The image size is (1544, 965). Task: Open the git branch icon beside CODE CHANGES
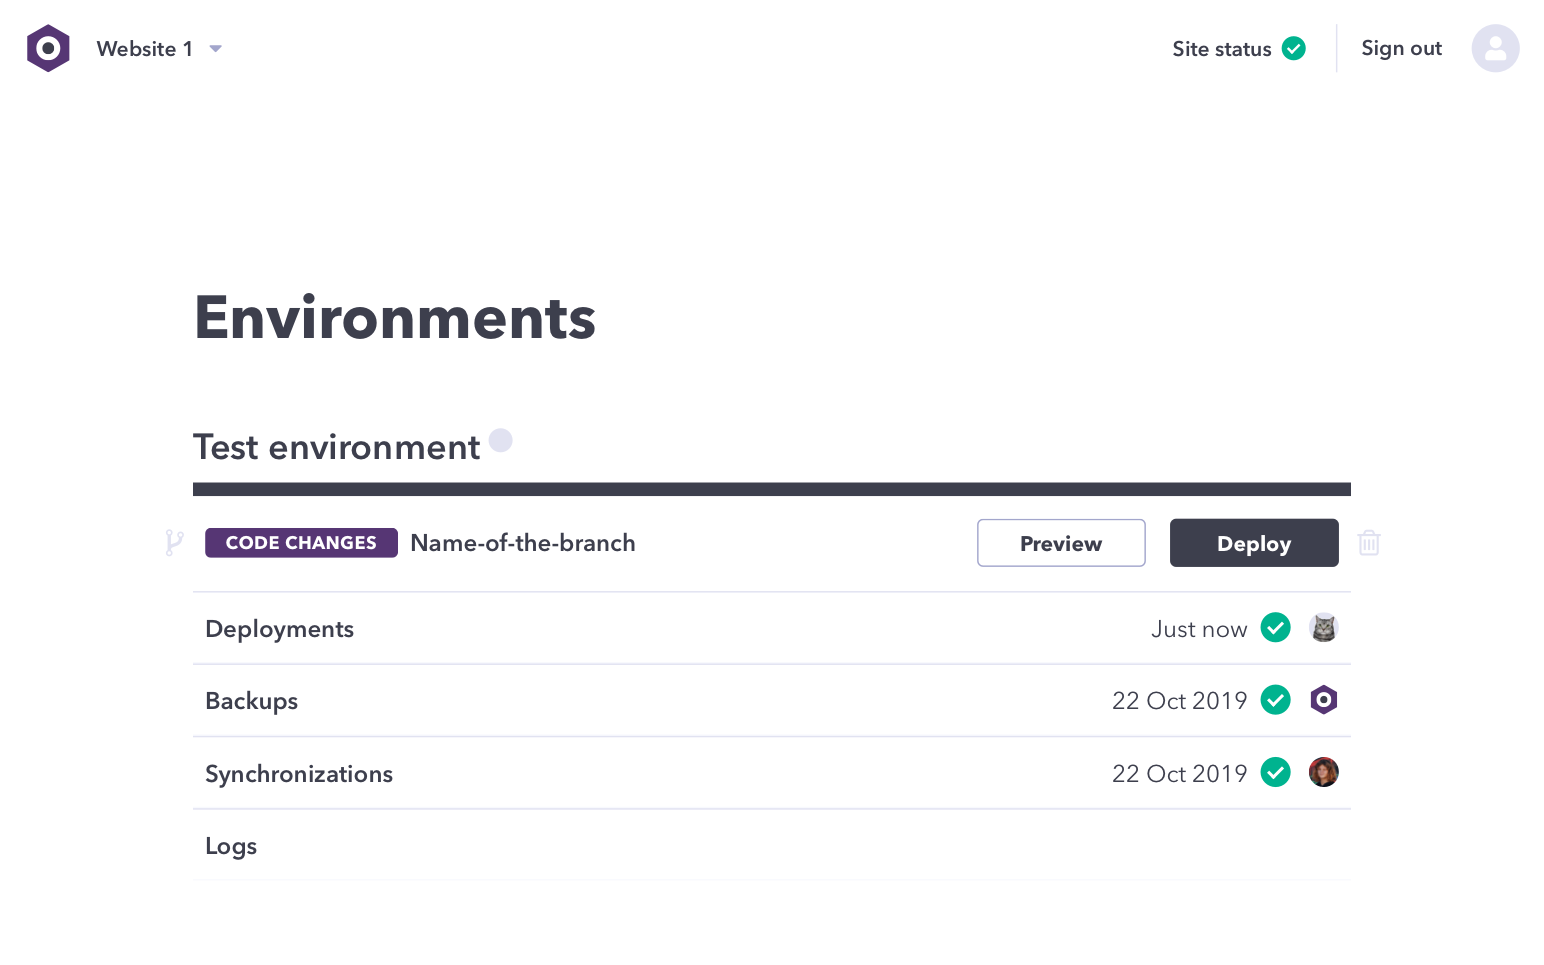click(x=175, y=542)
